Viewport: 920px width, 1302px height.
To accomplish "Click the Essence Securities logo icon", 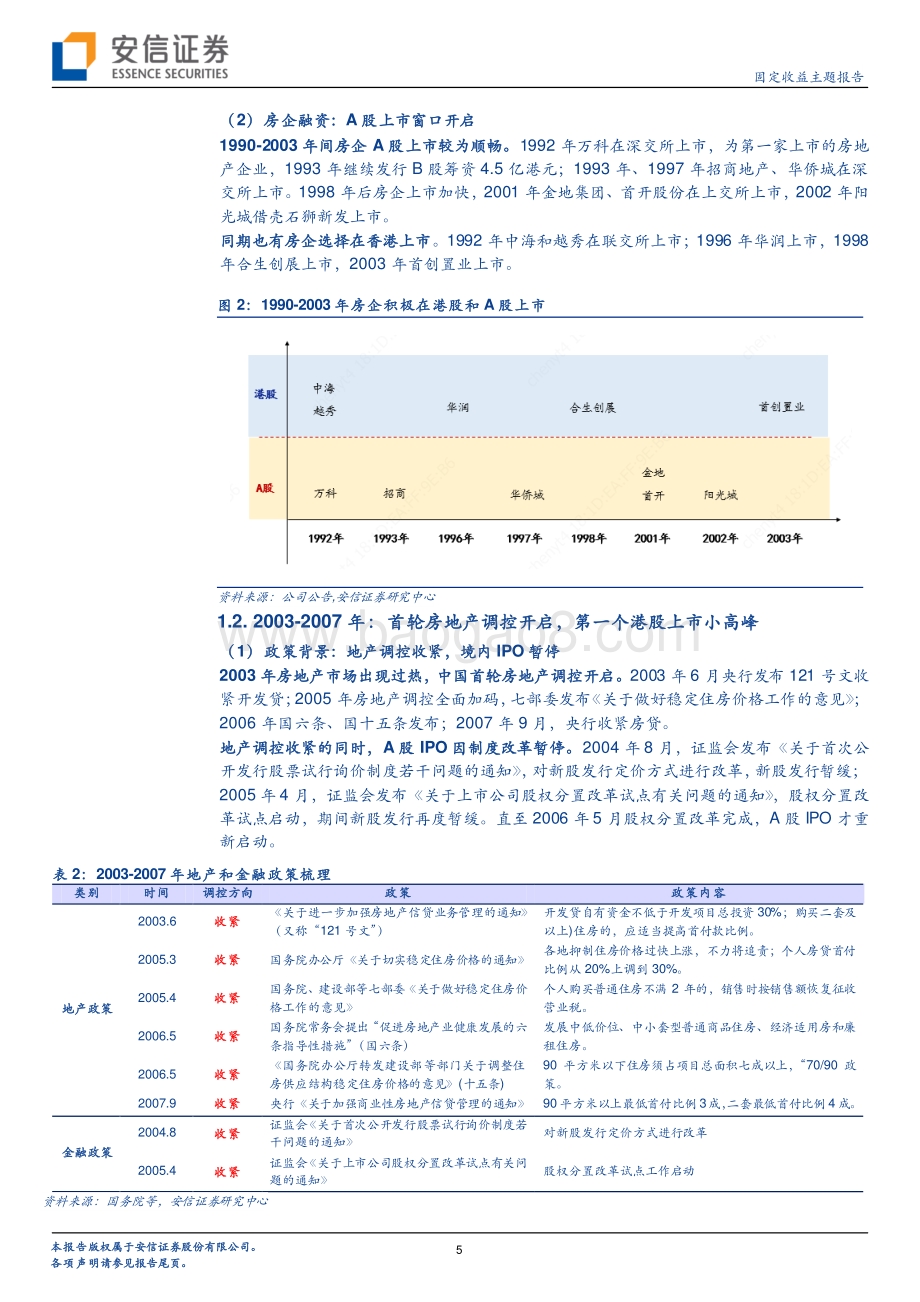I will [x=74, y=56].
